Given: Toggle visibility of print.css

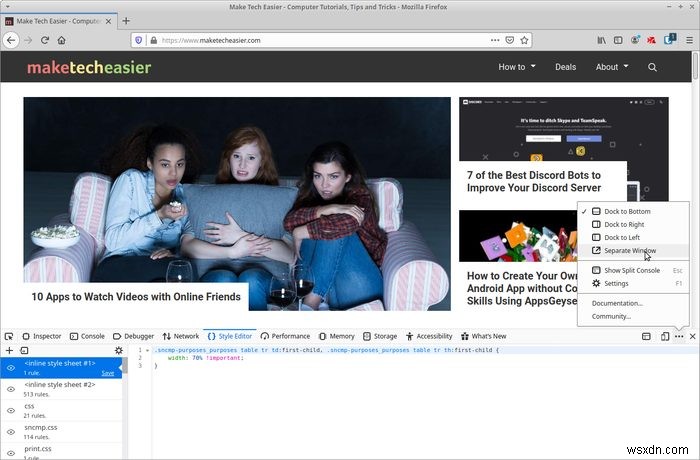Looking at the screenshot, I should click(x=11, y=453).
